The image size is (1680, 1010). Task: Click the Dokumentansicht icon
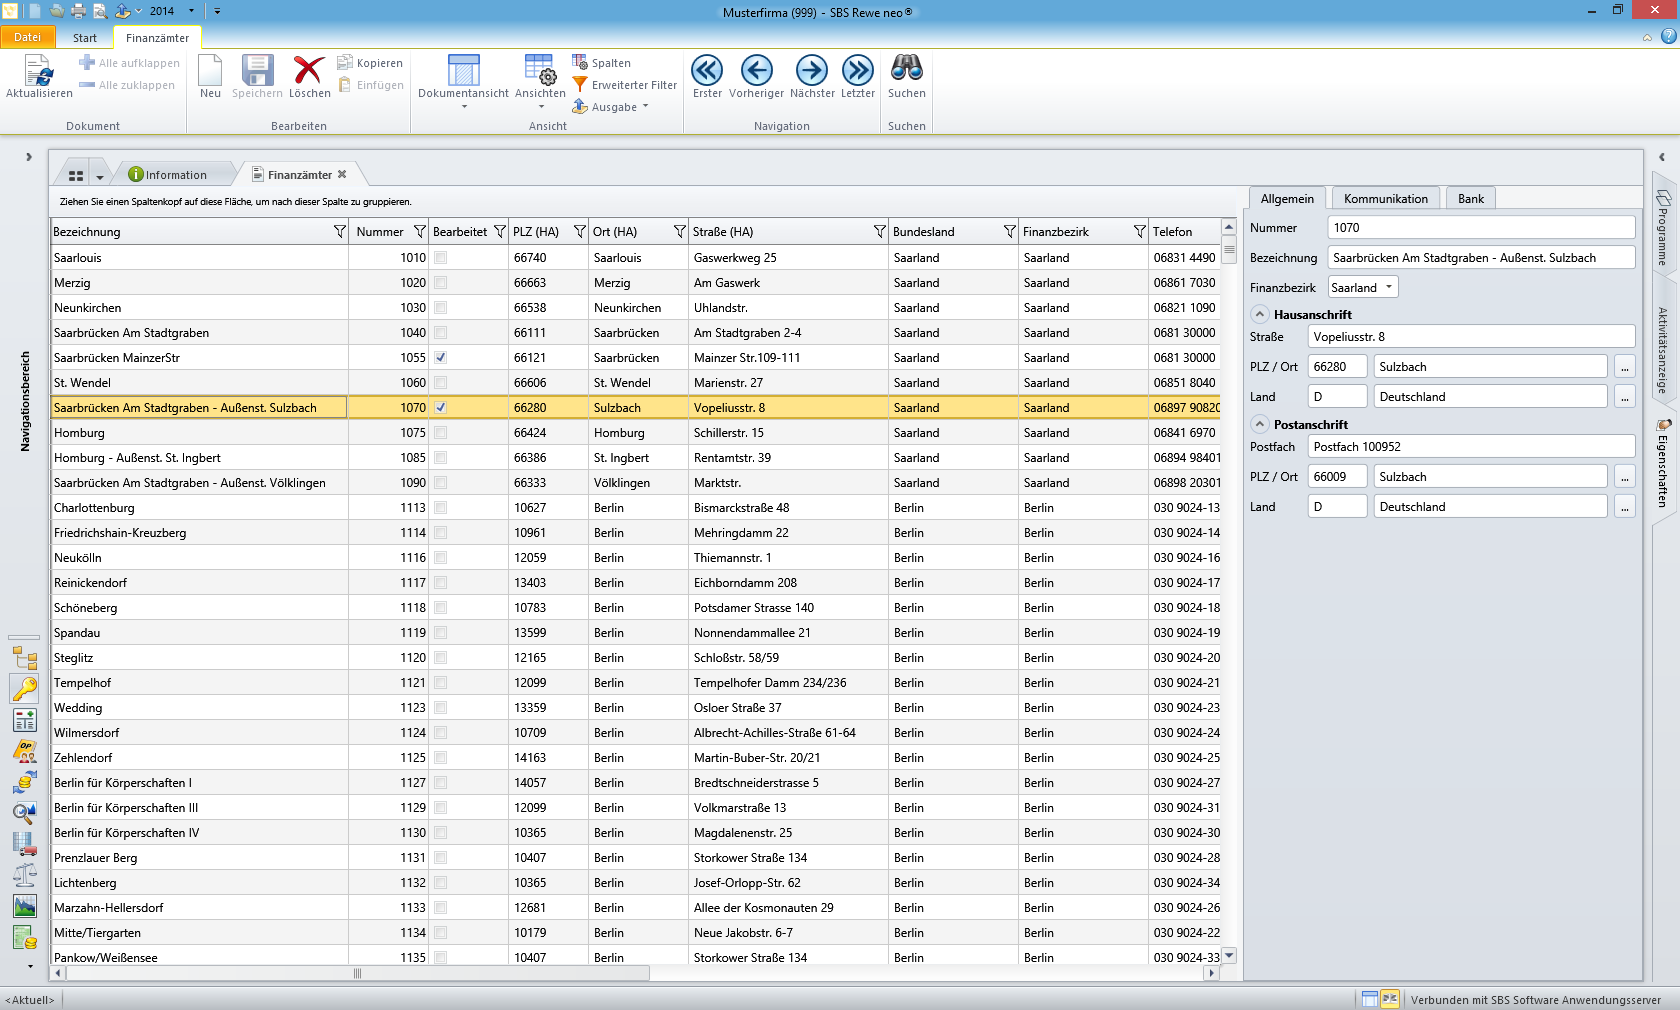point(463,71)
